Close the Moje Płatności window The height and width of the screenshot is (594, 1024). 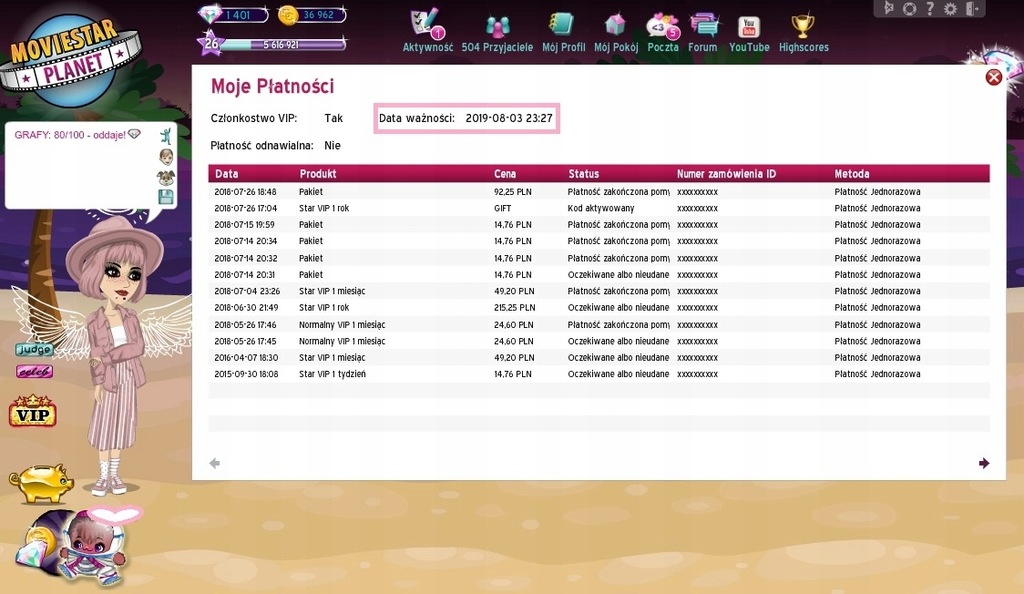993,77
